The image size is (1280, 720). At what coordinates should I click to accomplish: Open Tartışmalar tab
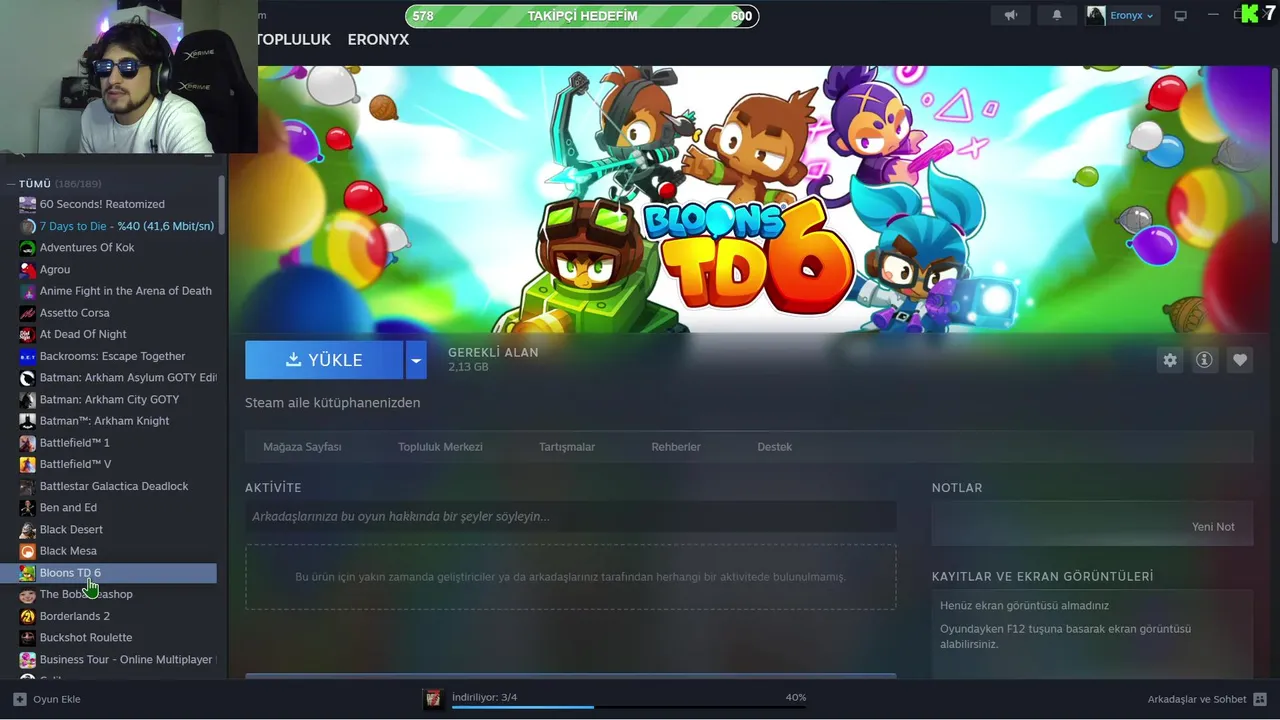(x=567, y=447)
